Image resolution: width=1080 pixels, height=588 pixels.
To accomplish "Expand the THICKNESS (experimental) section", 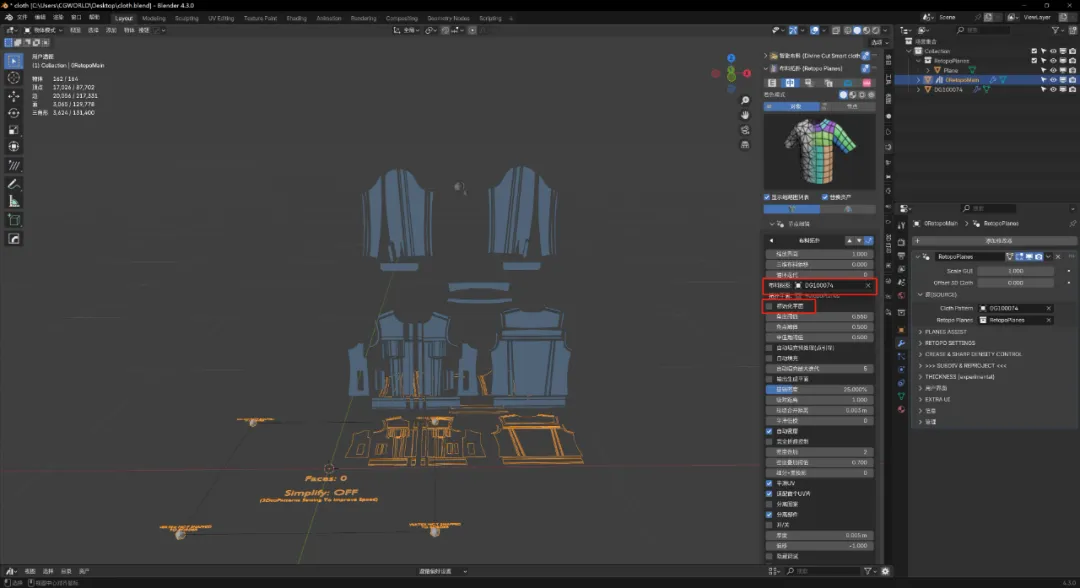I will click(958, 377).
